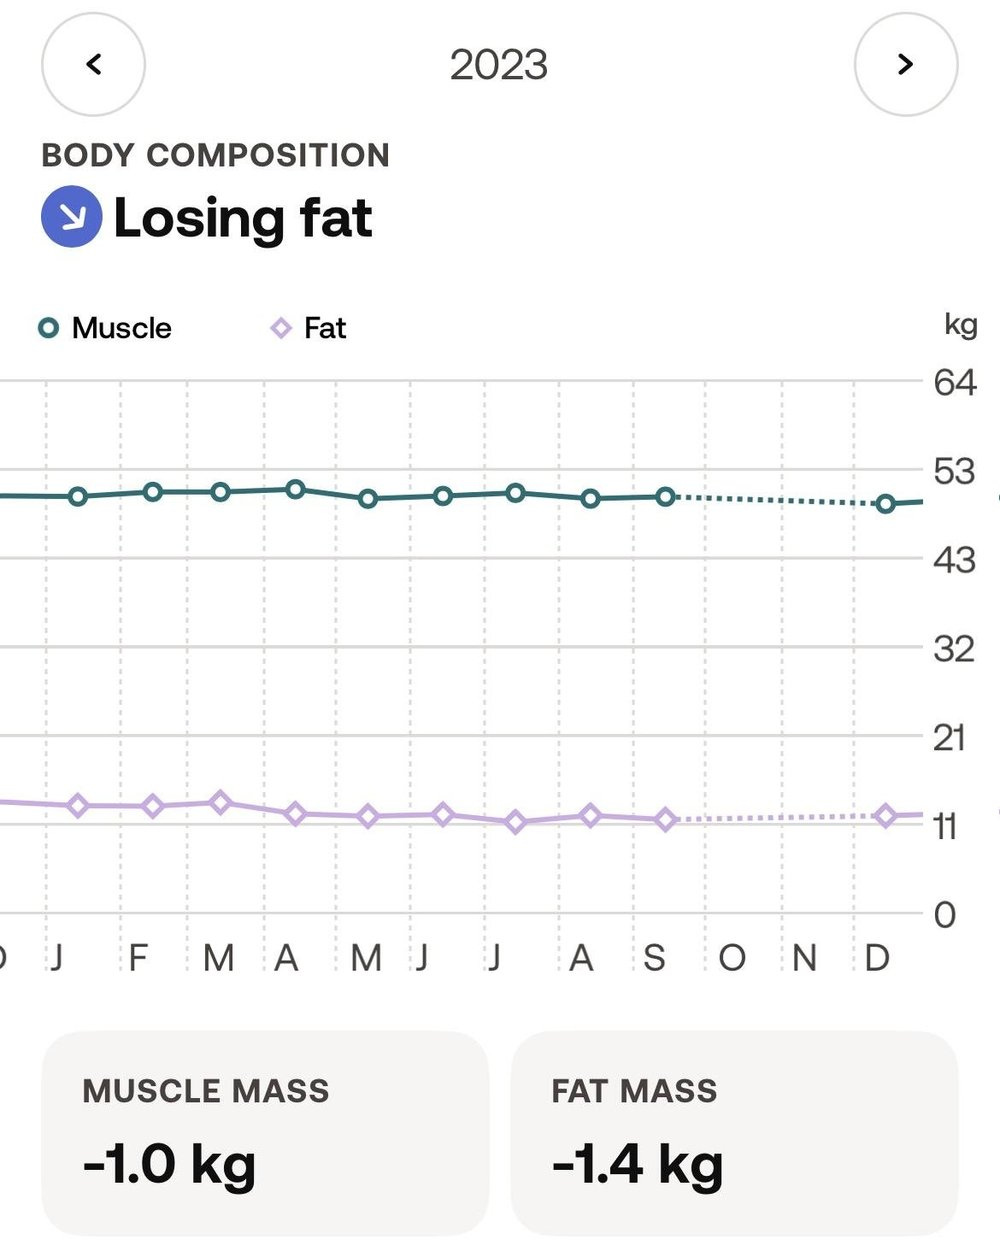Tap the O month axis label

coord(732,958)
